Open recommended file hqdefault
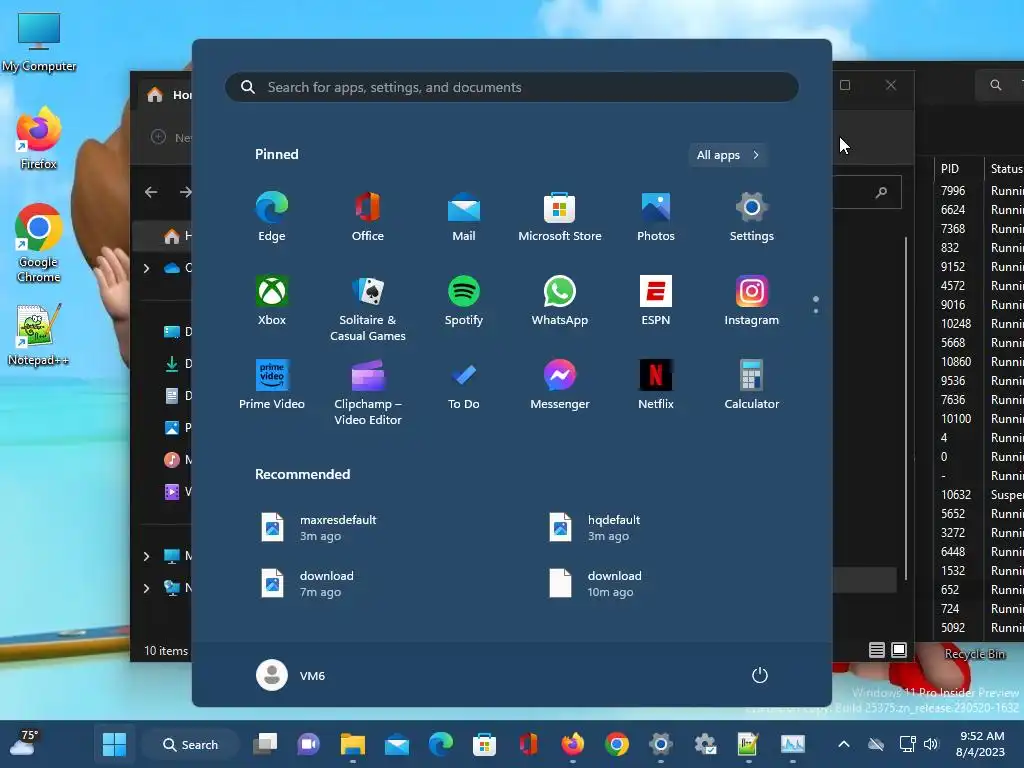1024x768 pixels. [x=596, y=528]
